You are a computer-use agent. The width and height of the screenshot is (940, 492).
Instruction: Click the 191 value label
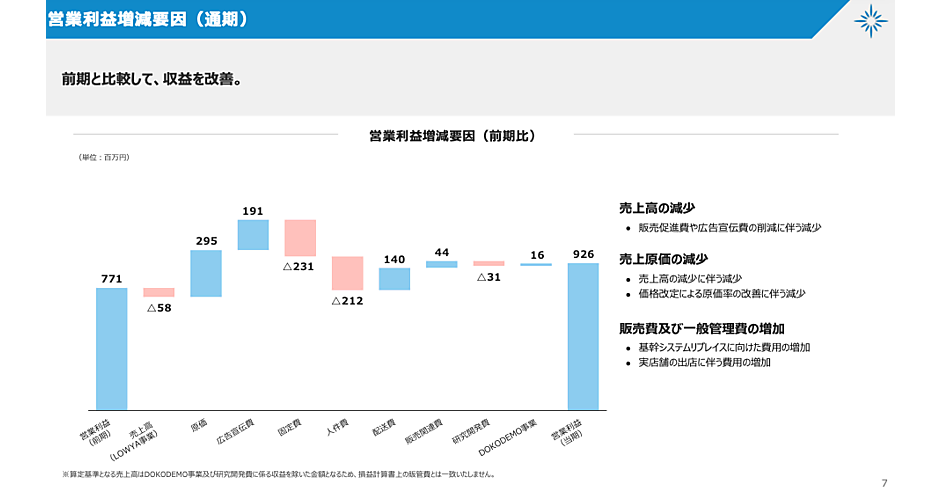[x=253, y=211]
